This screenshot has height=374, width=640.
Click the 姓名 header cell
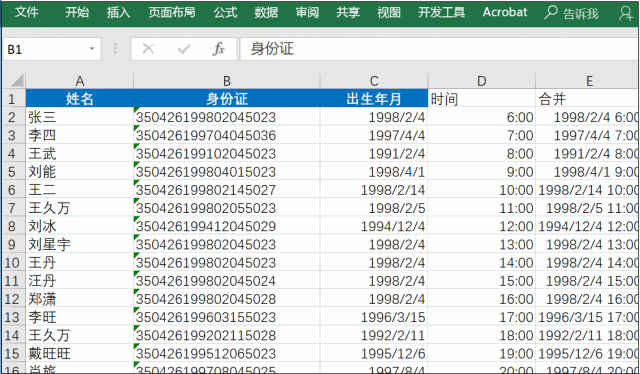tap(80, 98)
